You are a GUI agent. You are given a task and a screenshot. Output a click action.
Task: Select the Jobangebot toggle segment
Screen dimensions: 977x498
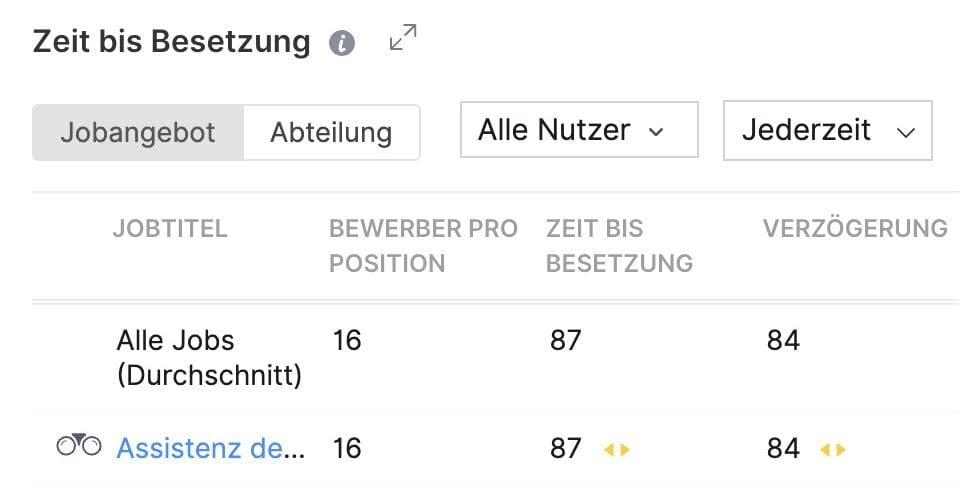[138, 133]
